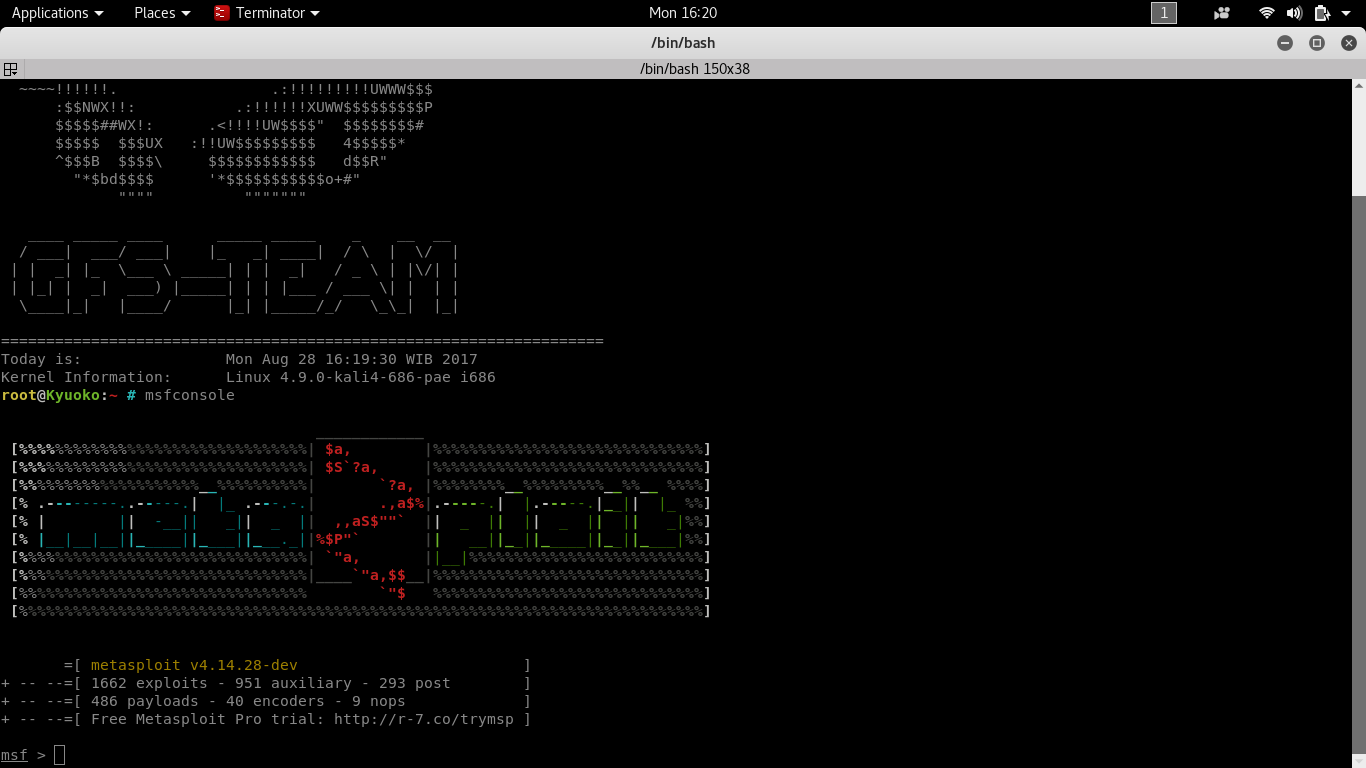Open the Places menu

point(162,13)
